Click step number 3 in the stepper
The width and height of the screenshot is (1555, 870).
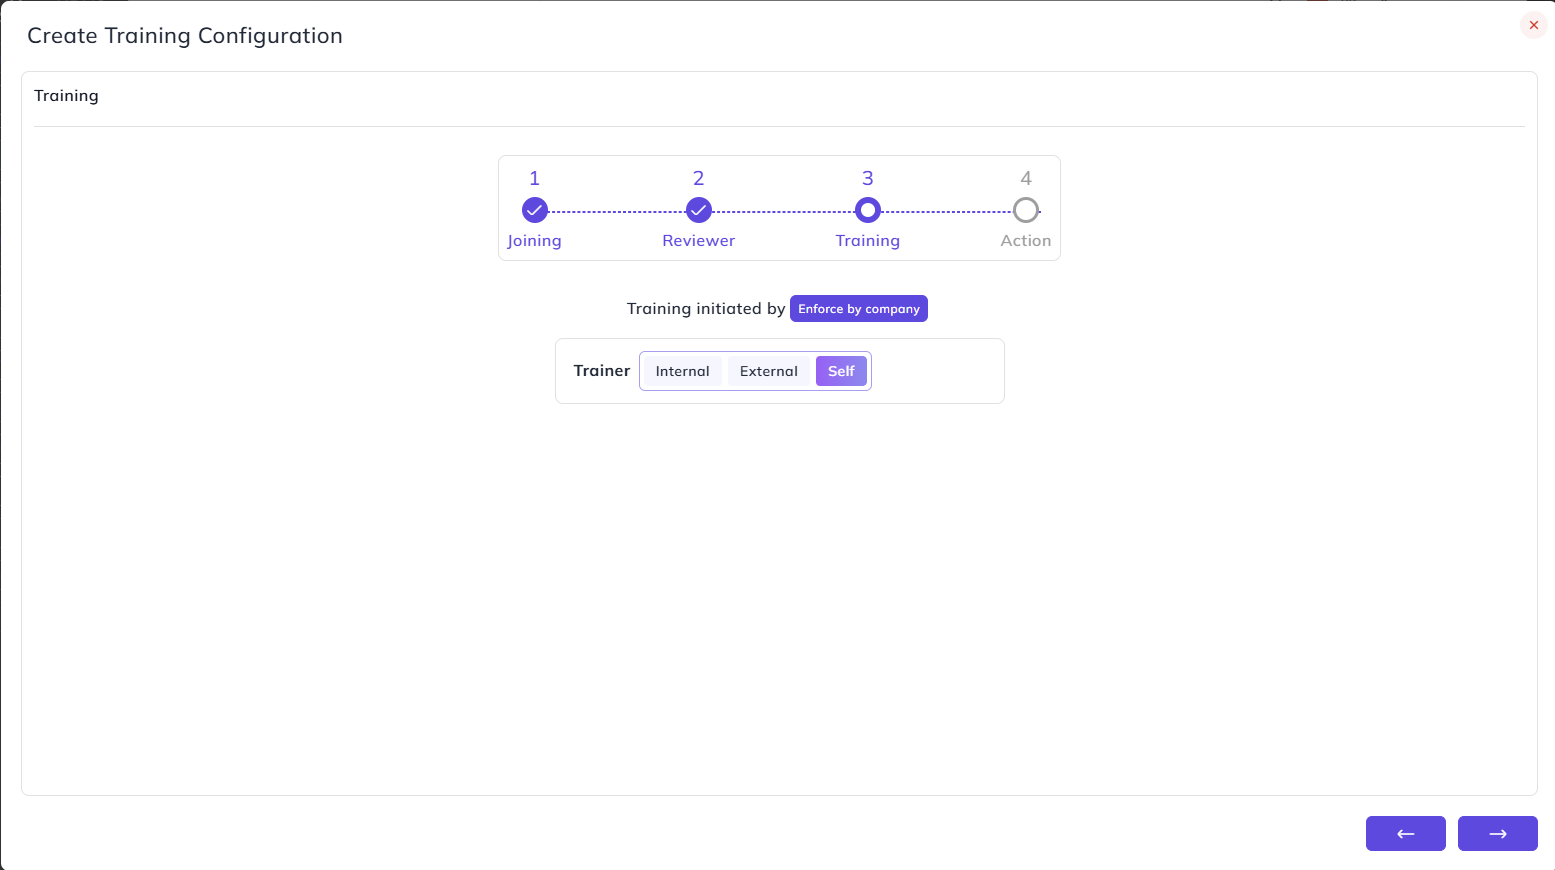click(868, 178)
